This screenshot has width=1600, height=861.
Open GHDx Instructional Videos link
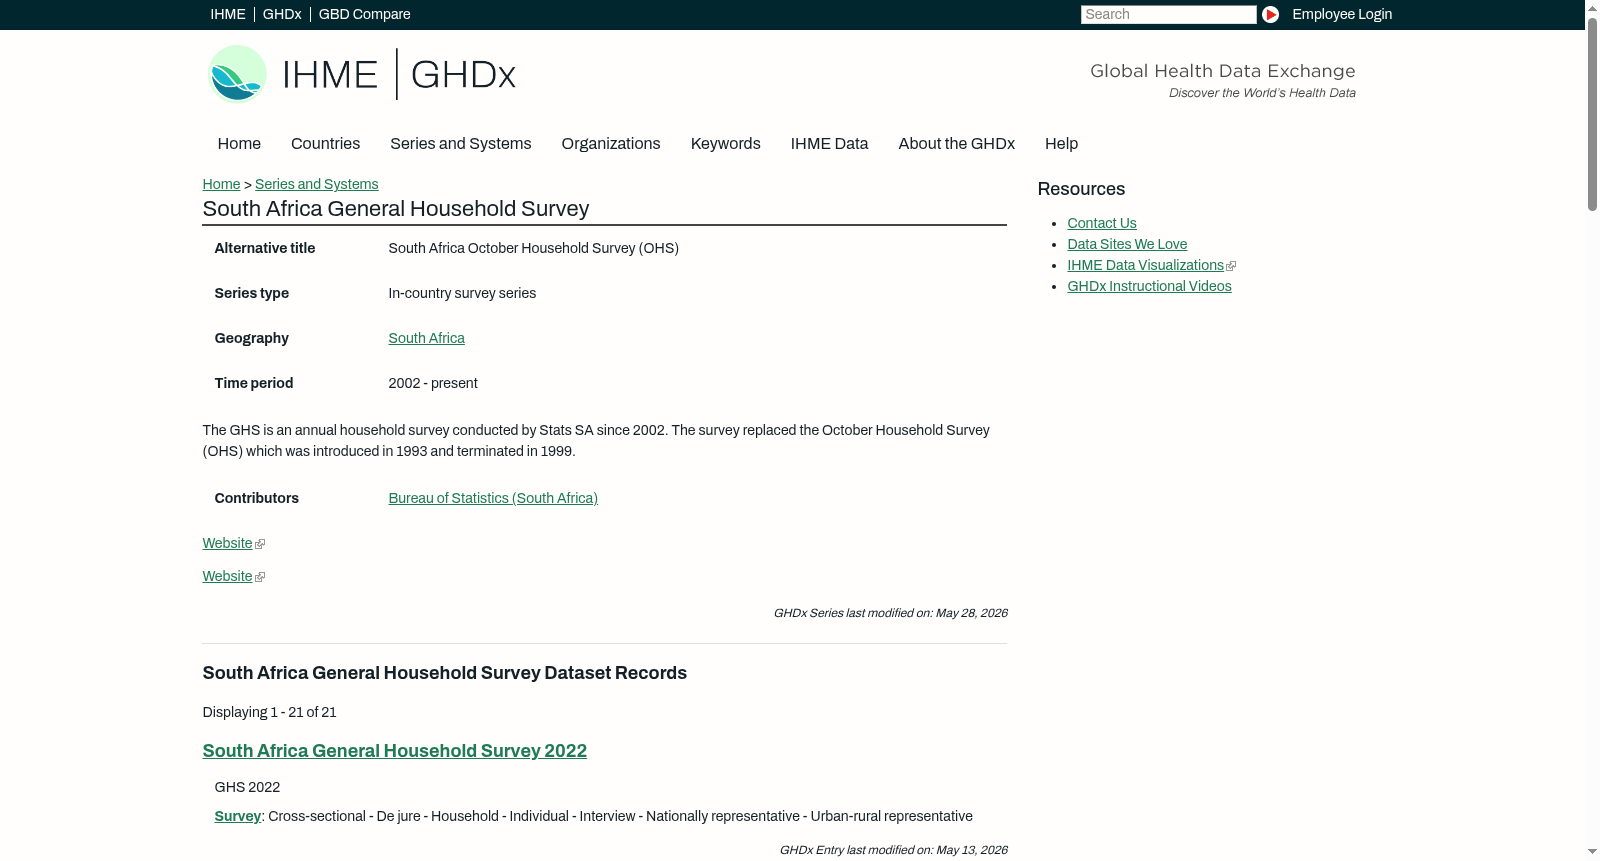[x=1149, y=286]
